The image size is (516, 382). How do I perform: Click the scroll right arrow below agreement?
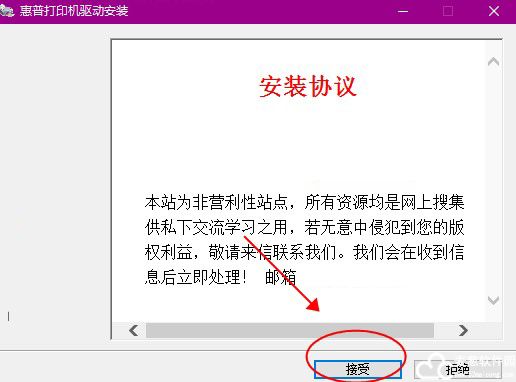(463, 331)
